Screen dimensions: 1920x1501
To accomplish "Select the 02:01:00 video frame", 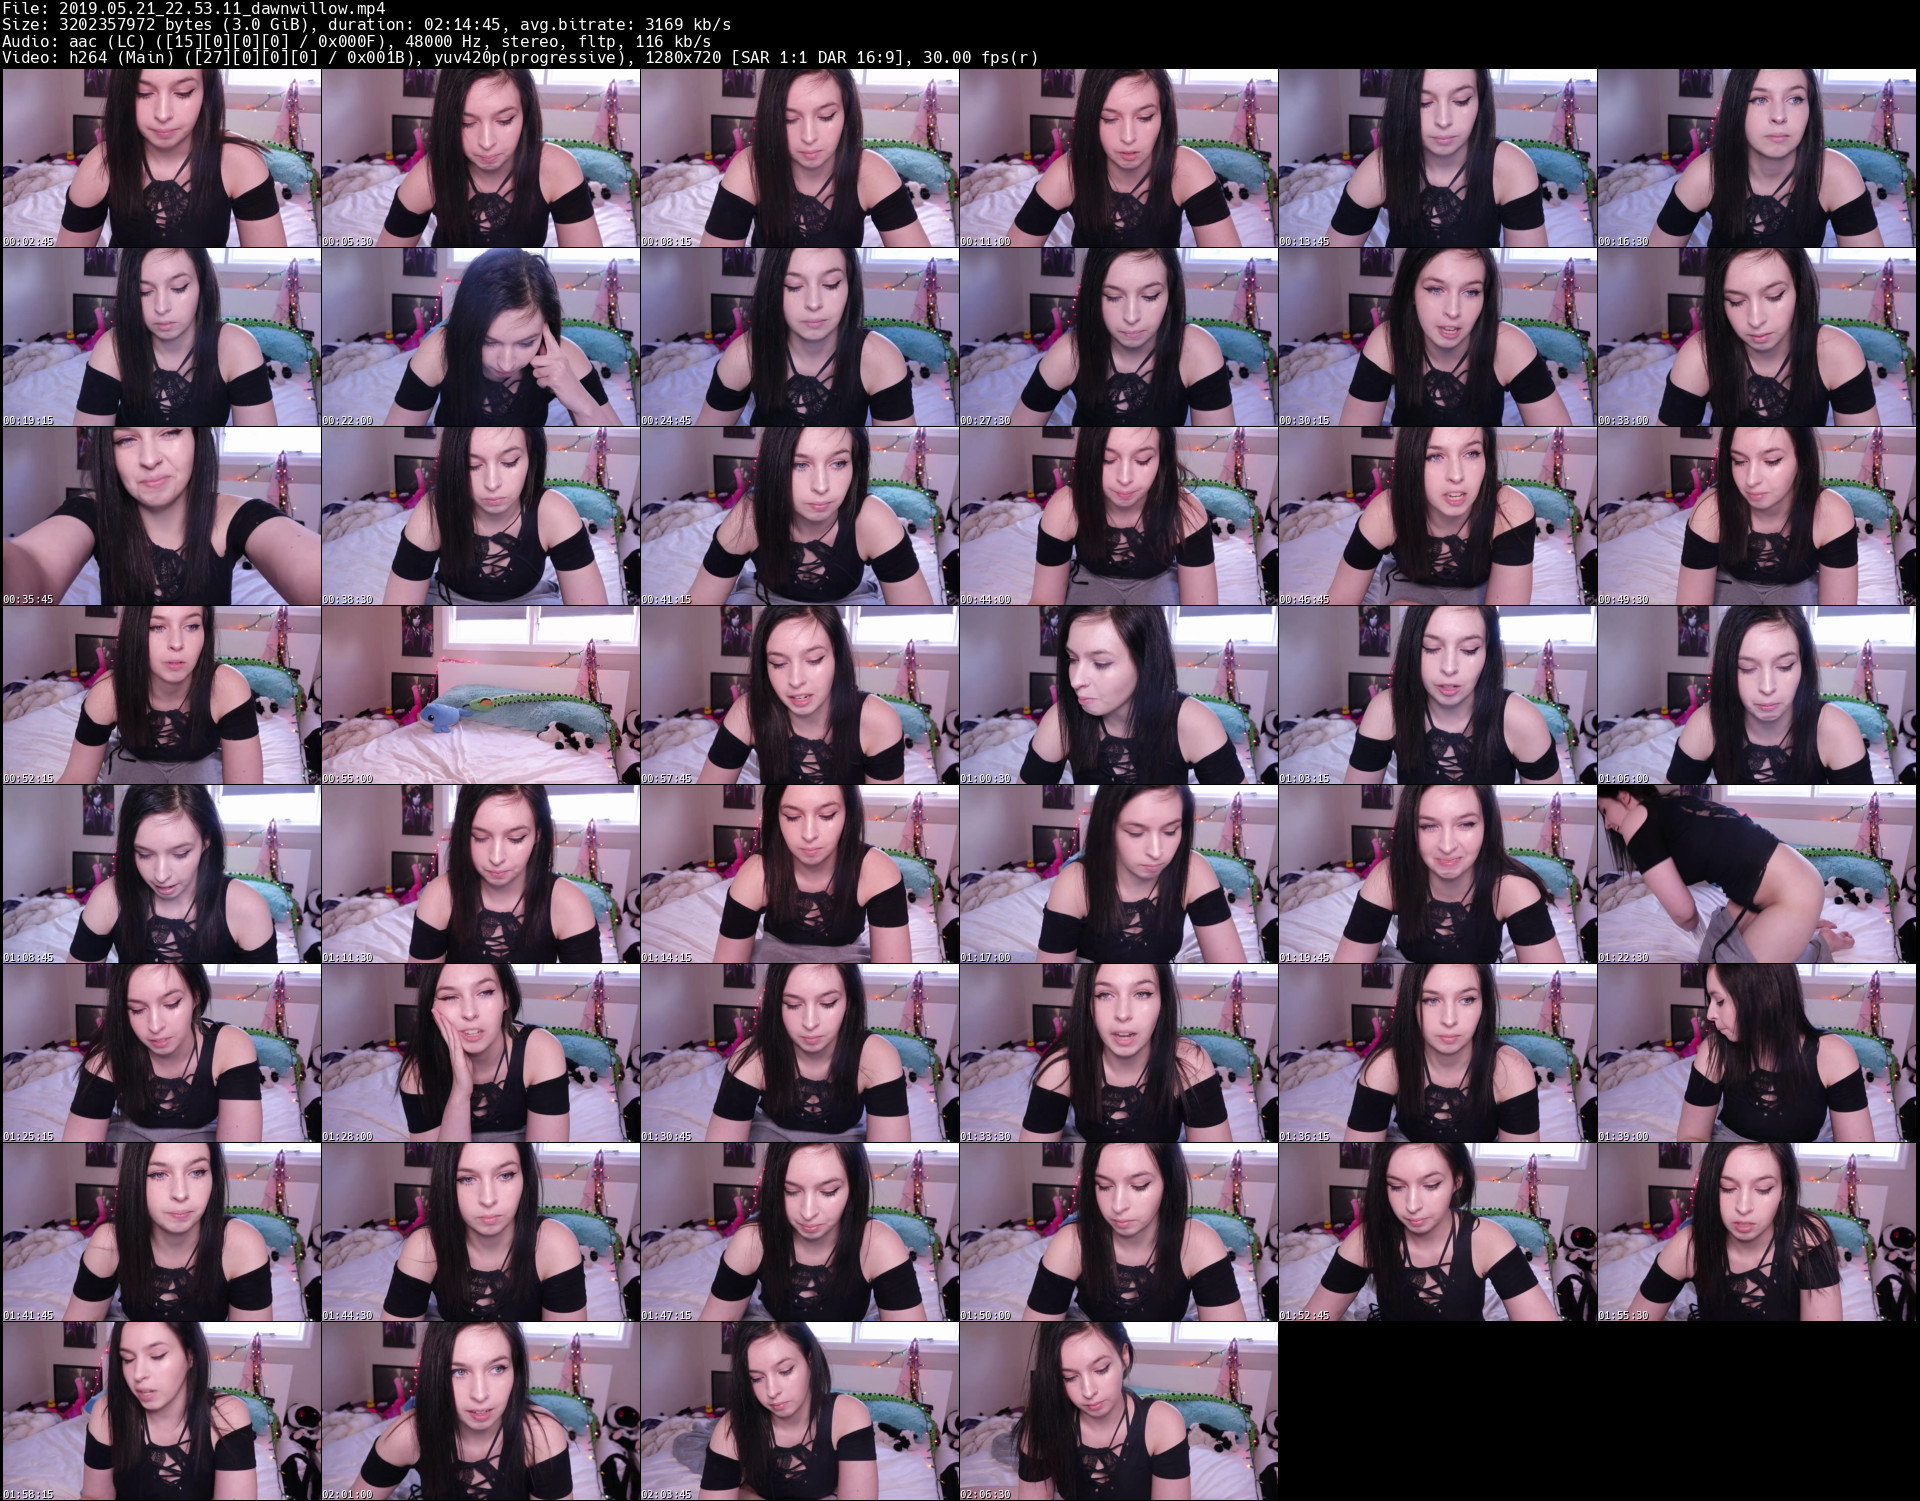I will [480, 1411].
